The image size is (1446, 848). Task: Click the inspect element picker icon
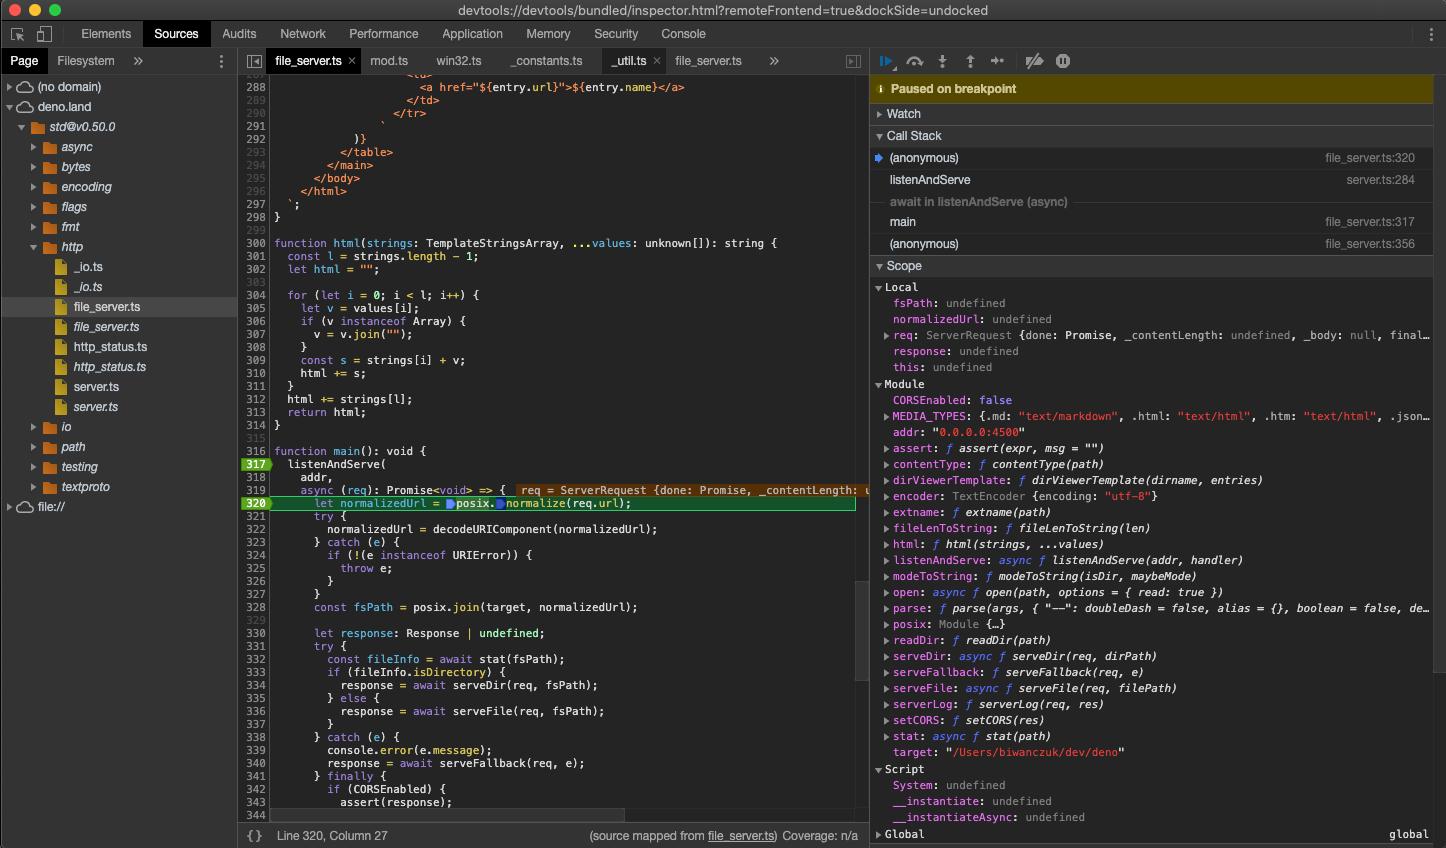[x=17, y=34]
